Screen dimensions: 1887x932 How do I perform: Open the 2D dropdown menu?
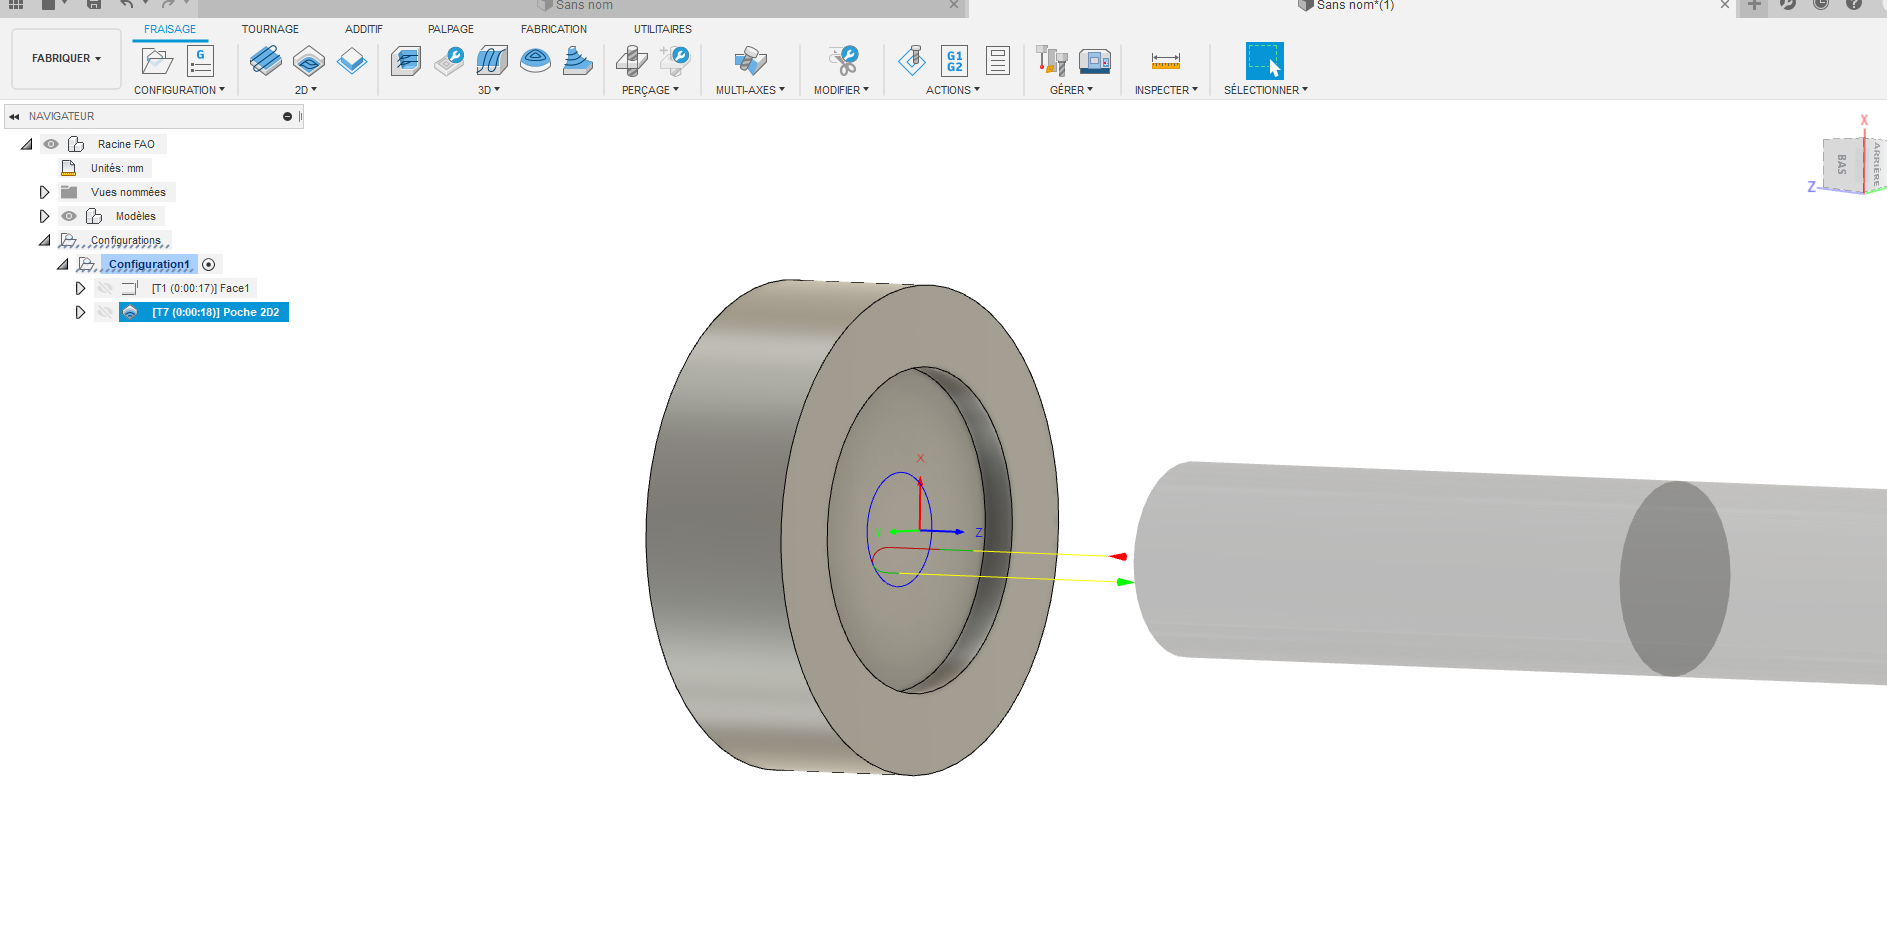(306, 90)
